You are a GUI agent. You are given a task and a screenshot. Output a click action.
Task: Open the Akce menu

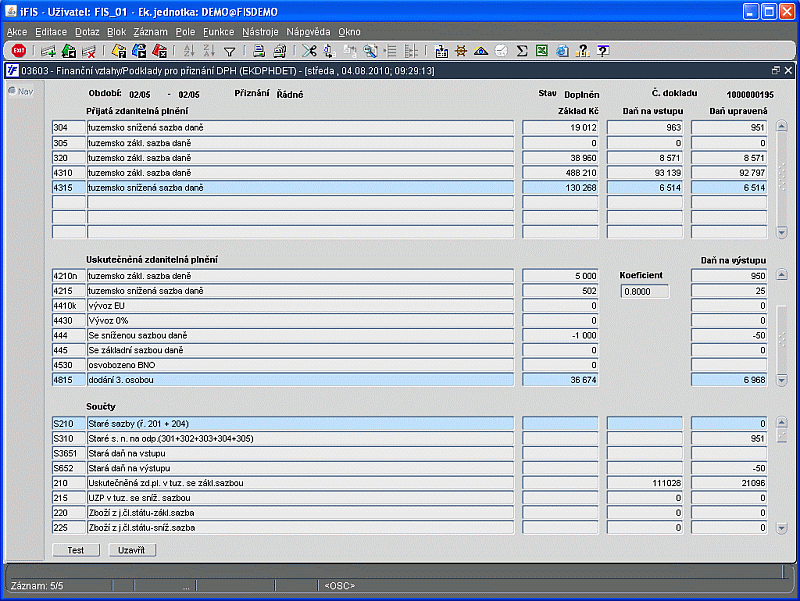point(17,32)
